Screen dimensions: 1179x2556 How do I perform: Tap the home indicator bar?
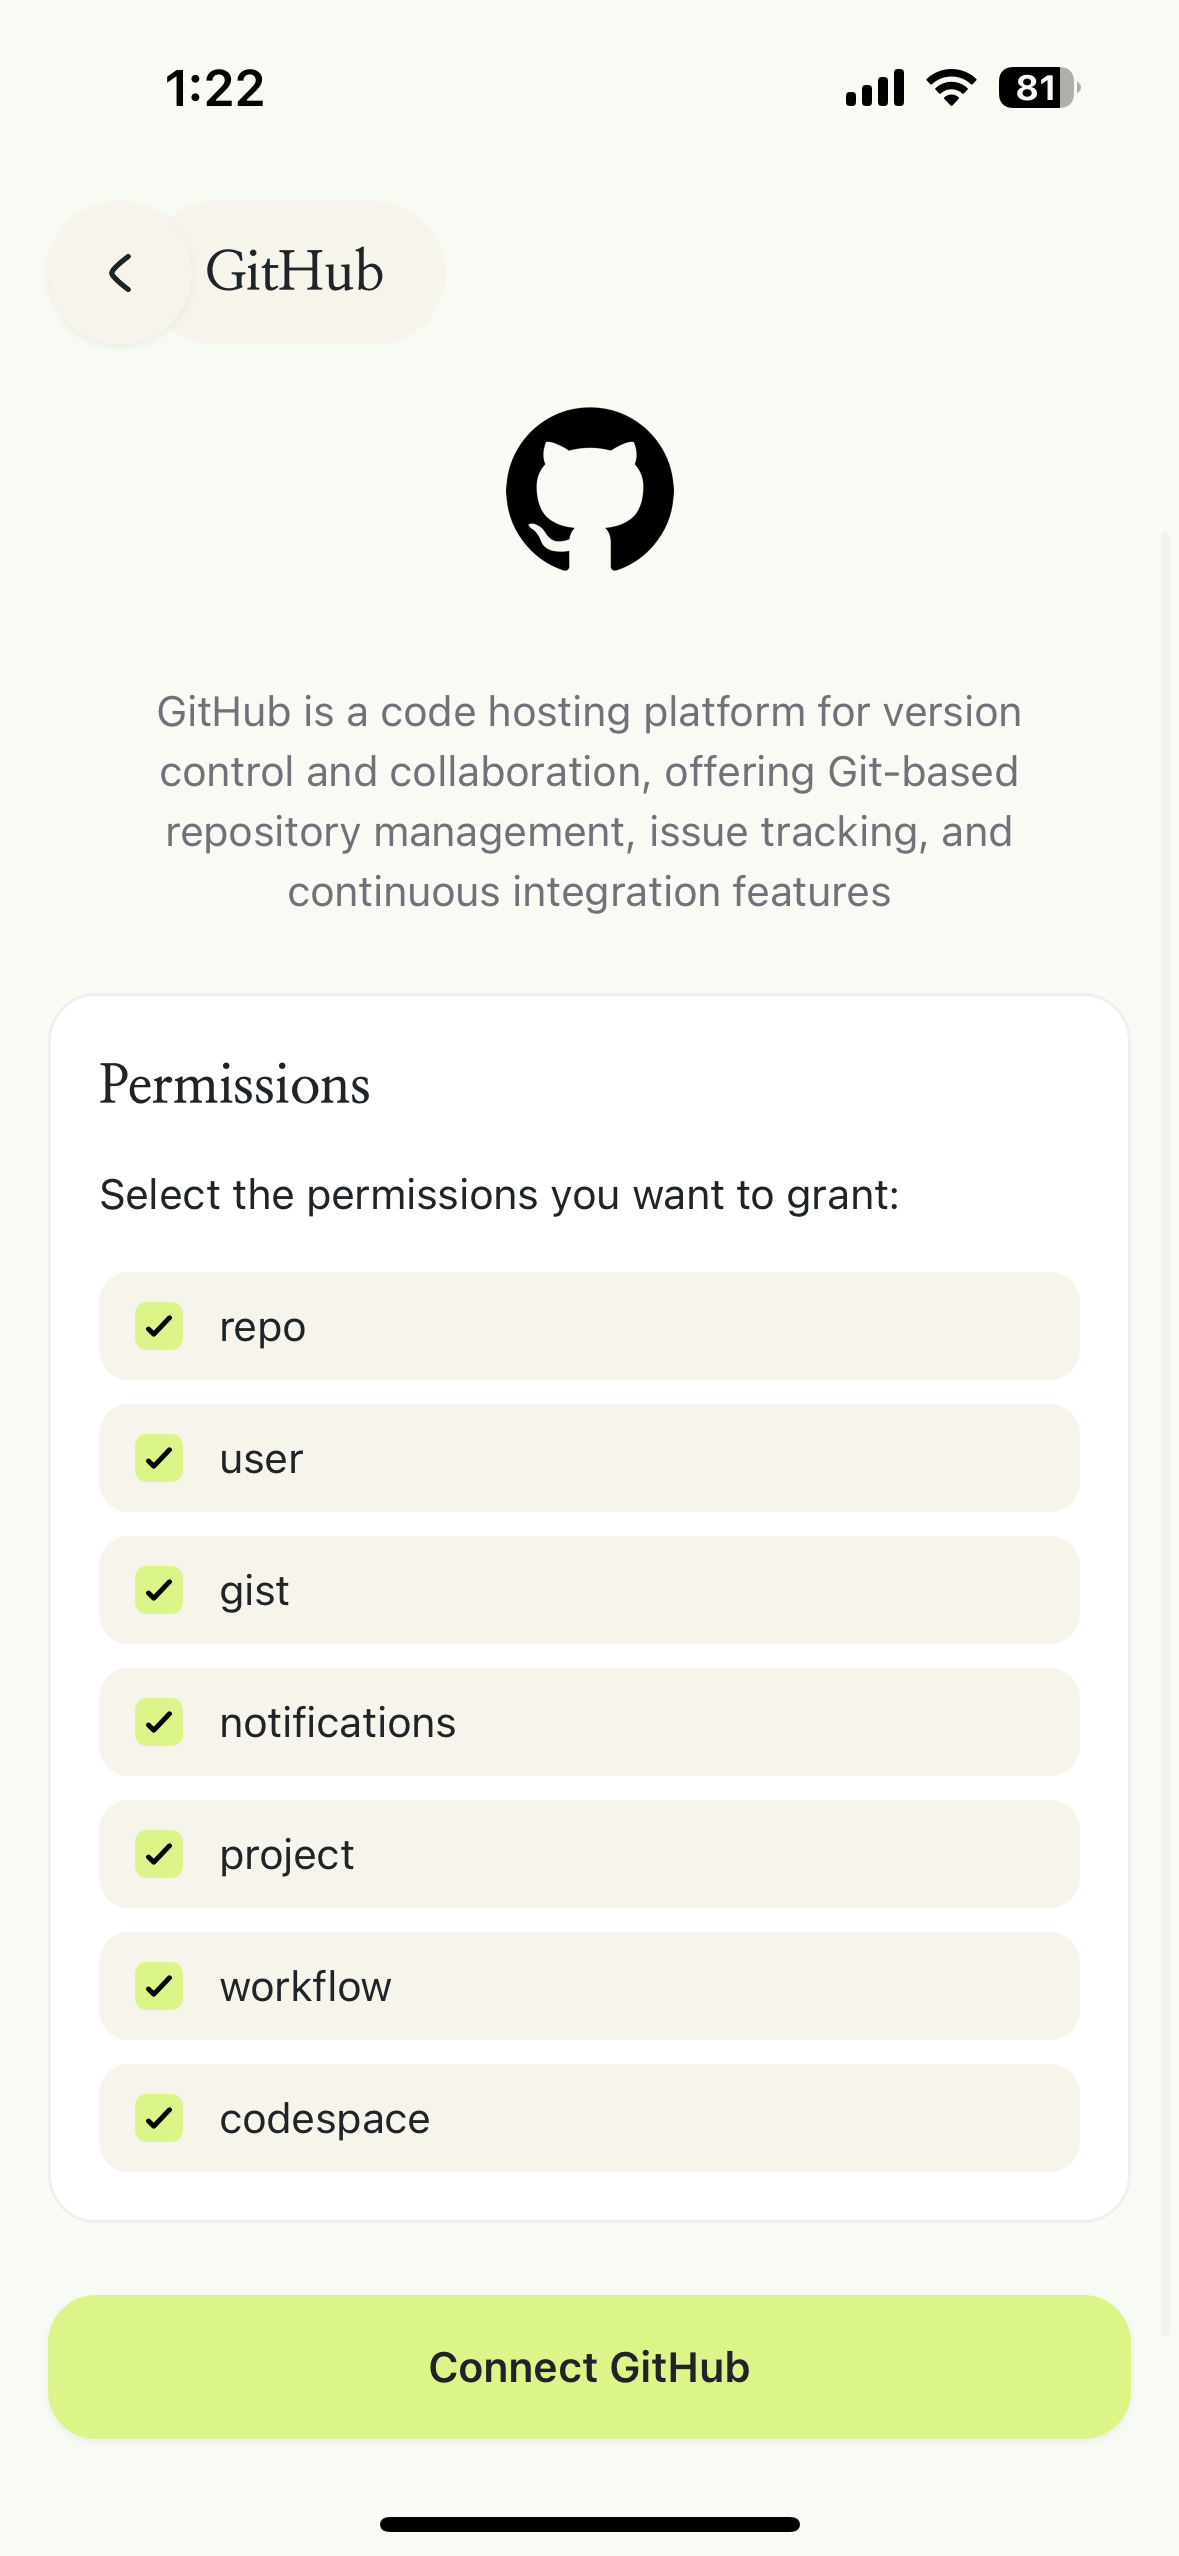click(589, 2524)
